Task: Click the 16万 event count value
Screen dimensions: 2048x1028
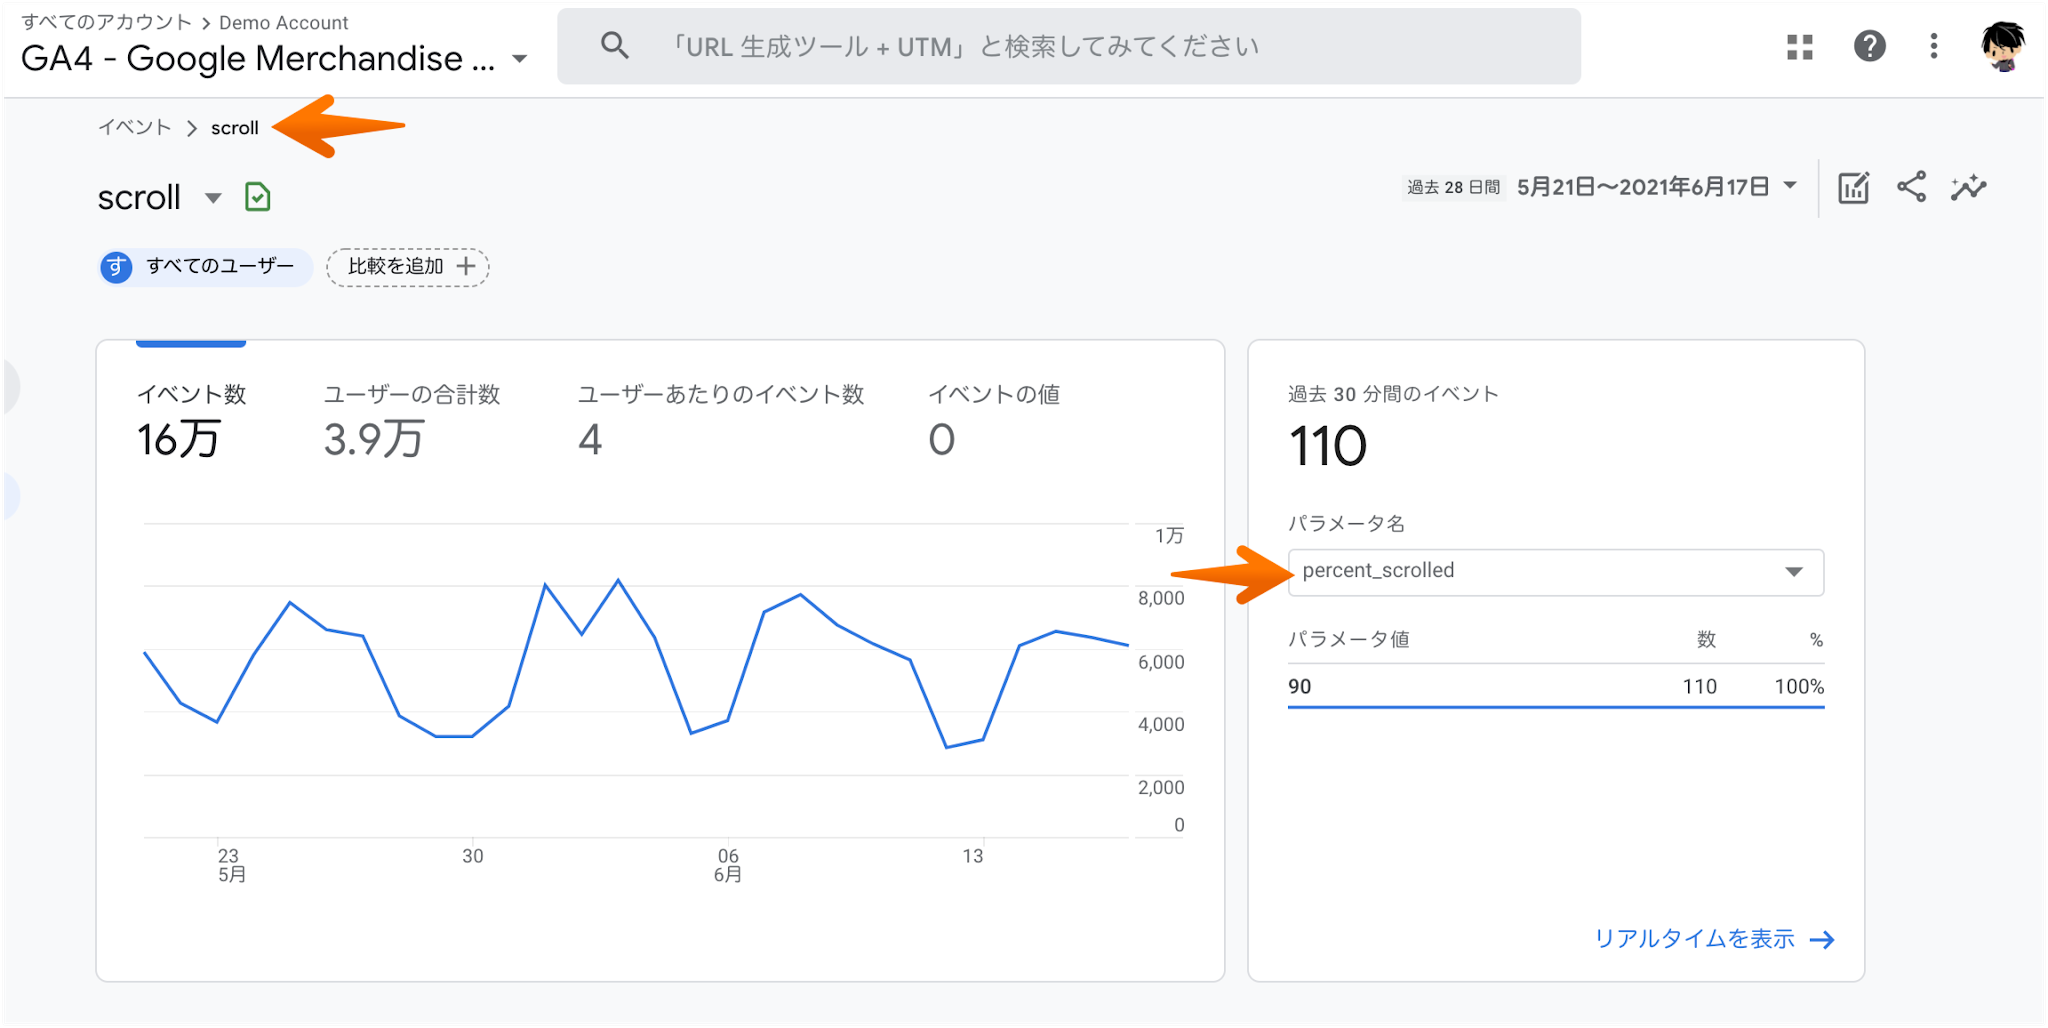Action: click(x=178, y=440)
